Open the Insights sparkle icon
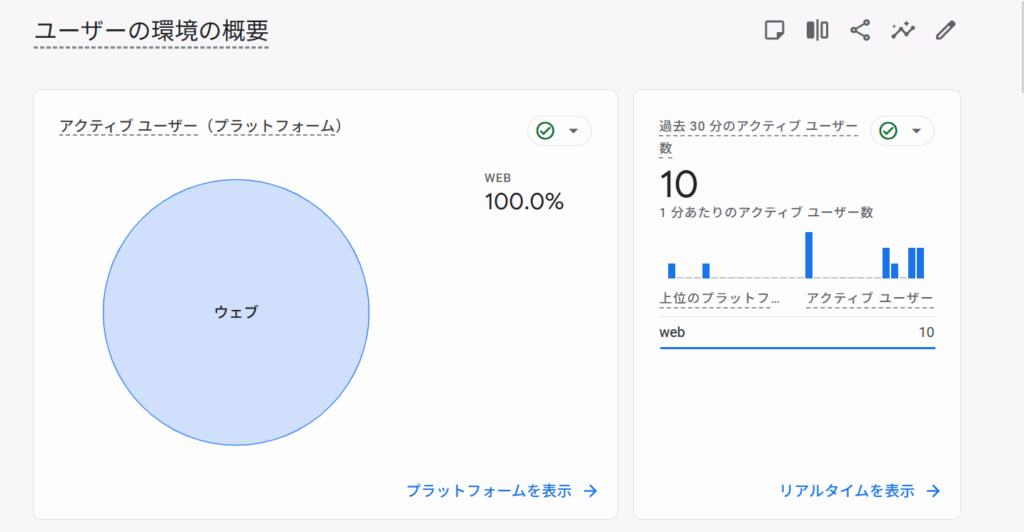This screenshot has height=532, width=1024. tap(903, 30)
